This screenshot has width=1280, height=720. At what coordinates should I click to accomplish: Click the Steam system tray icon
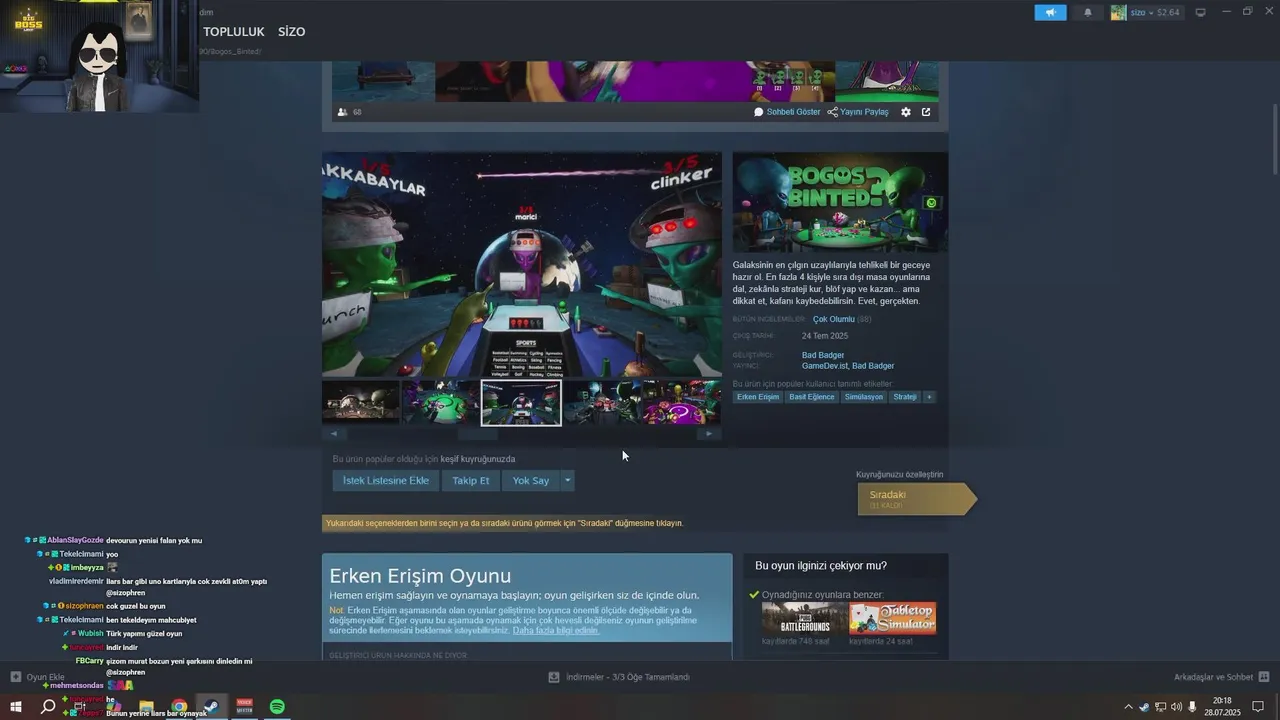click(1144, 707)
